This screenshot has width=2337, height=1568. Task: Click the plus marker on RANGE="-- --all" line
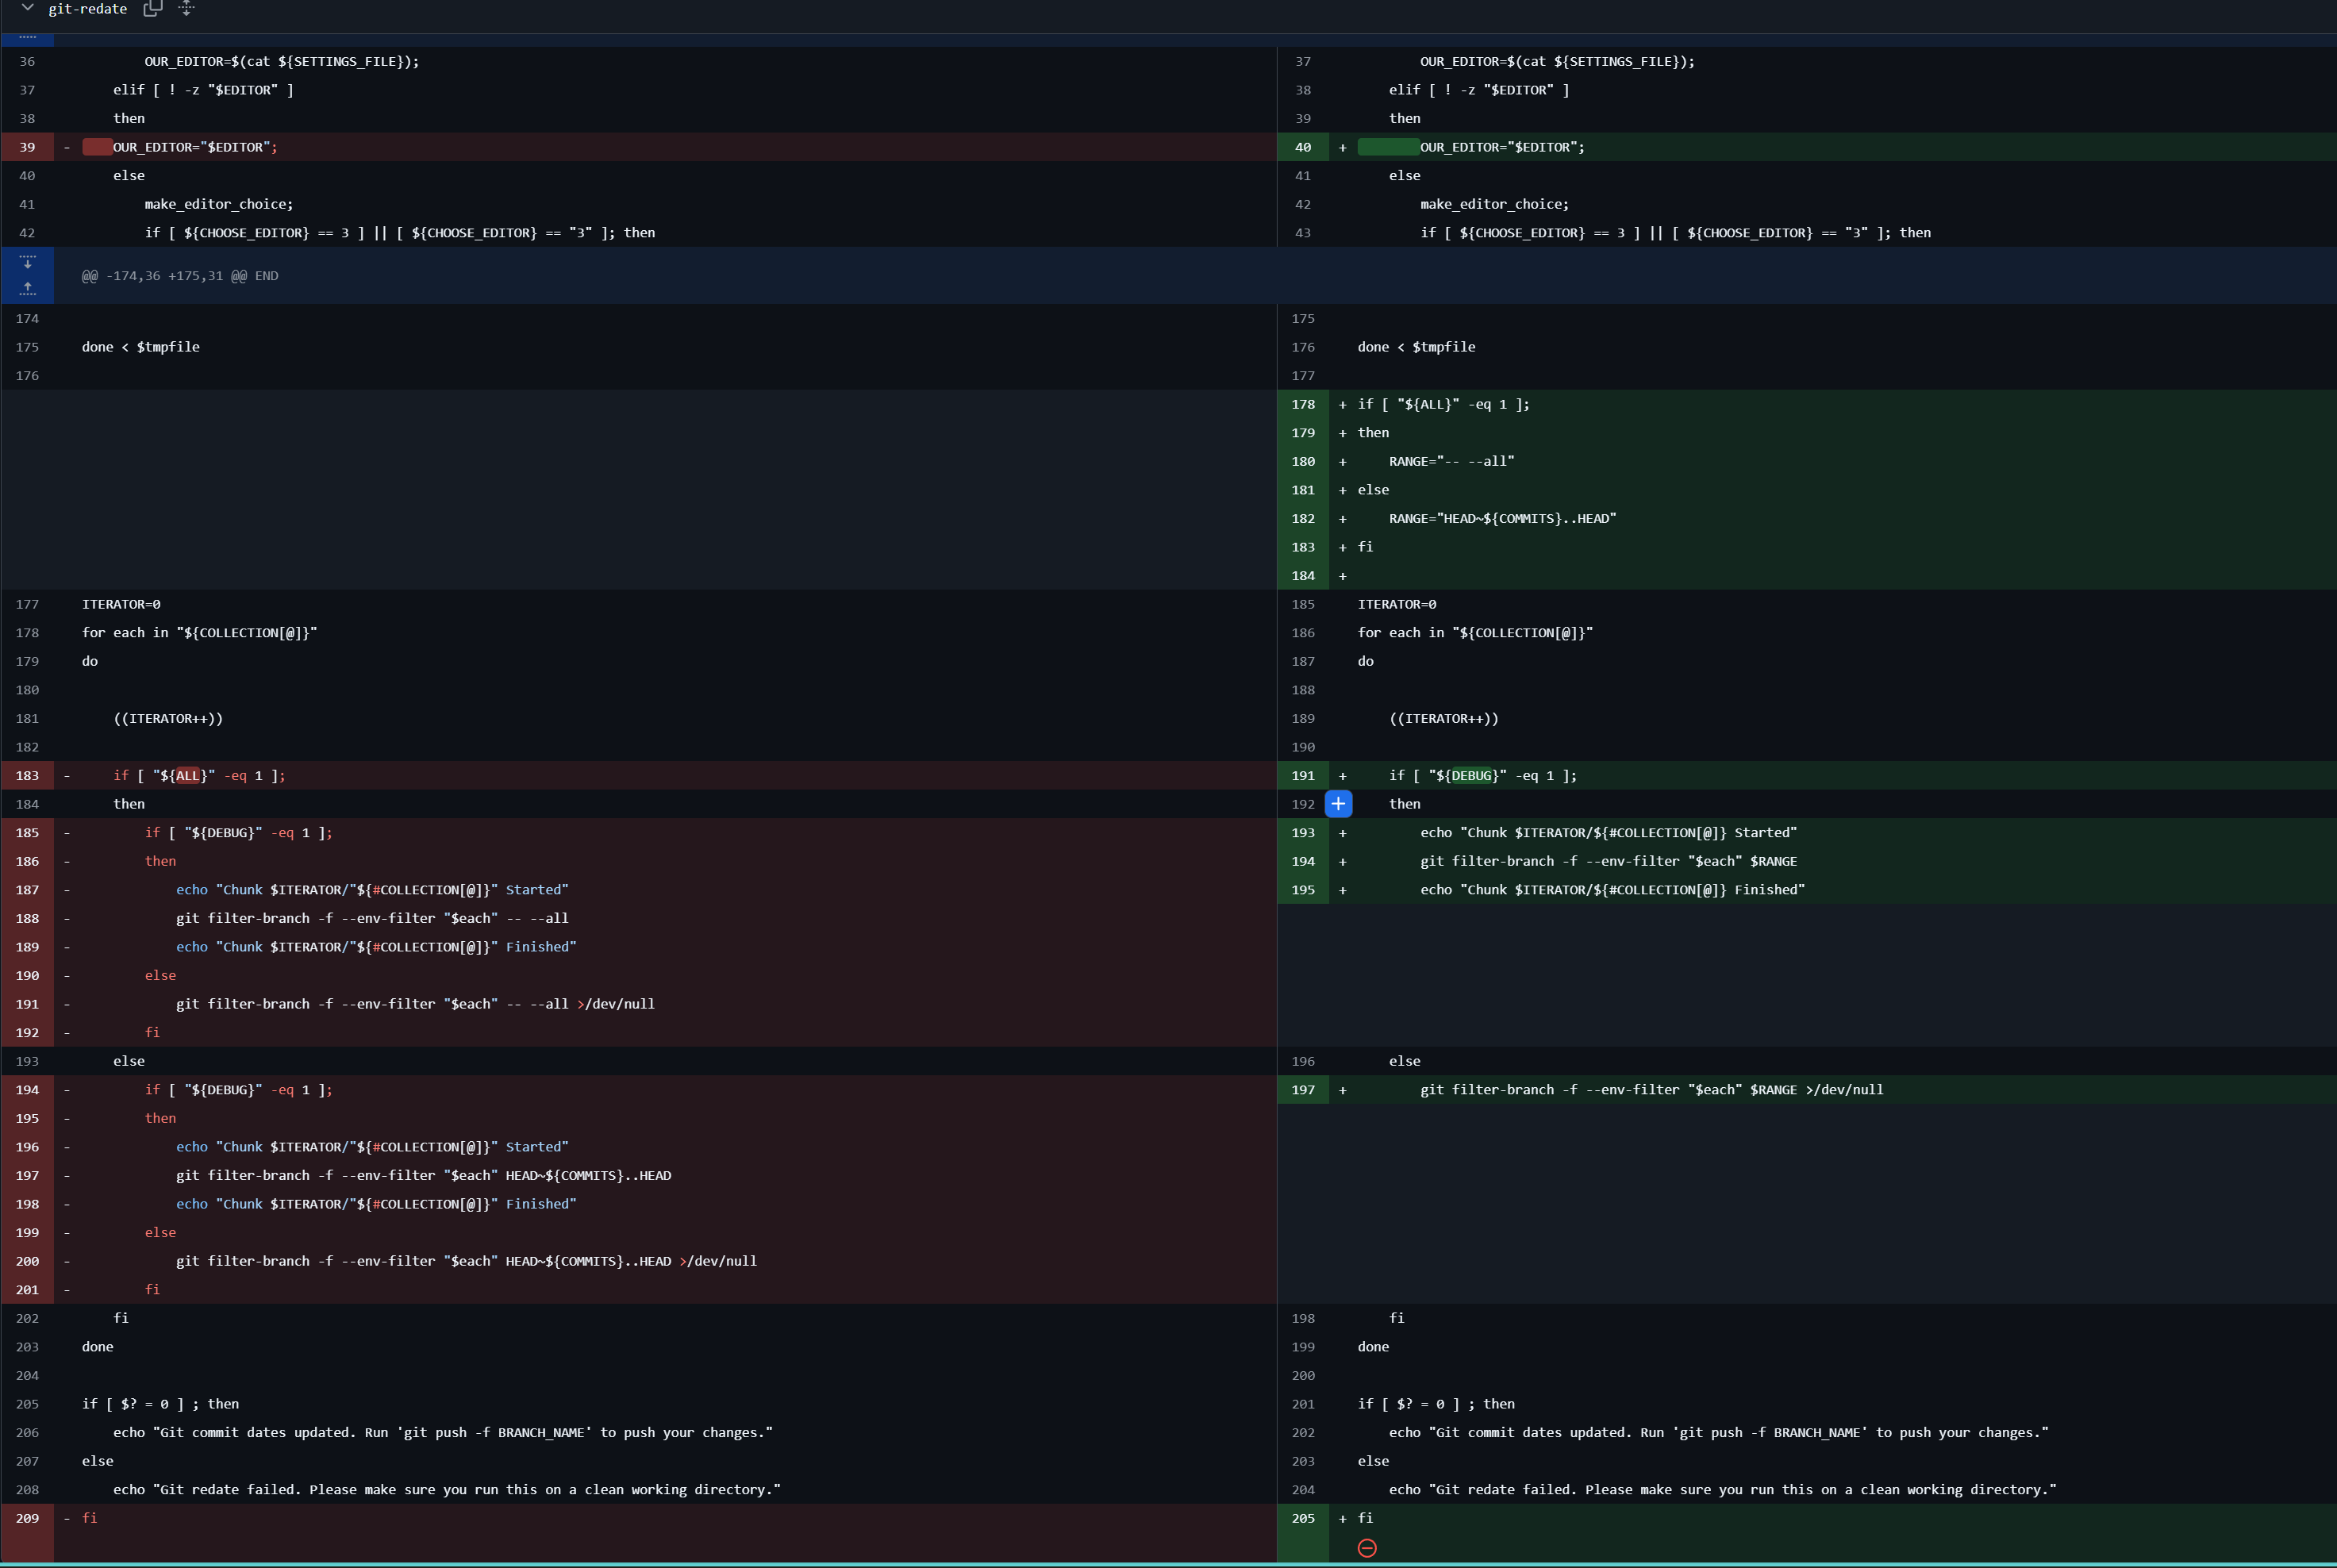tap(1342, 462)
